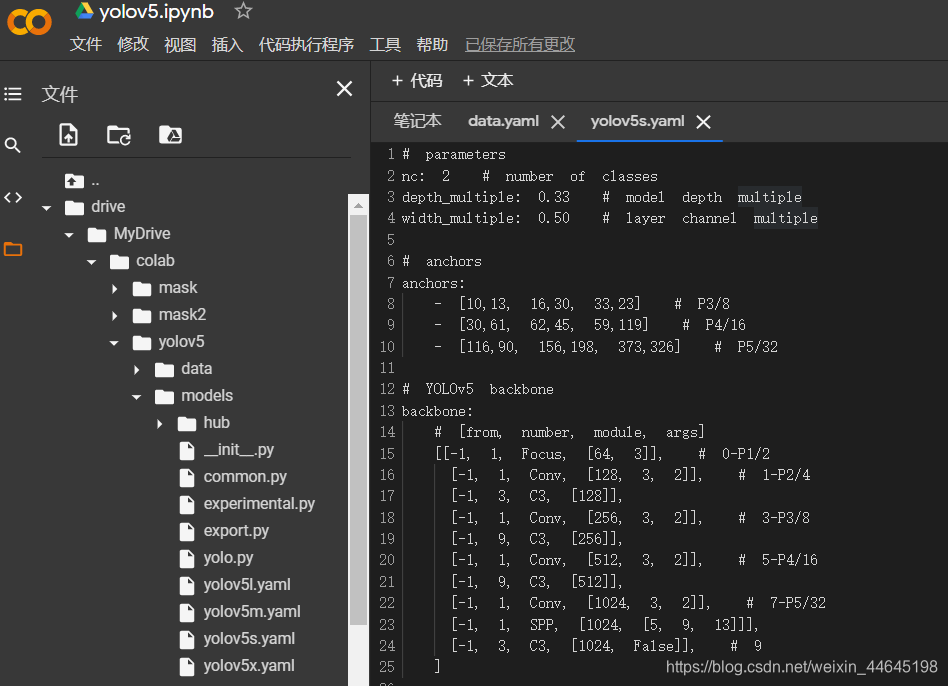
Task: Click the 'backbone:' line in editor
Action: tap(437, 412)
